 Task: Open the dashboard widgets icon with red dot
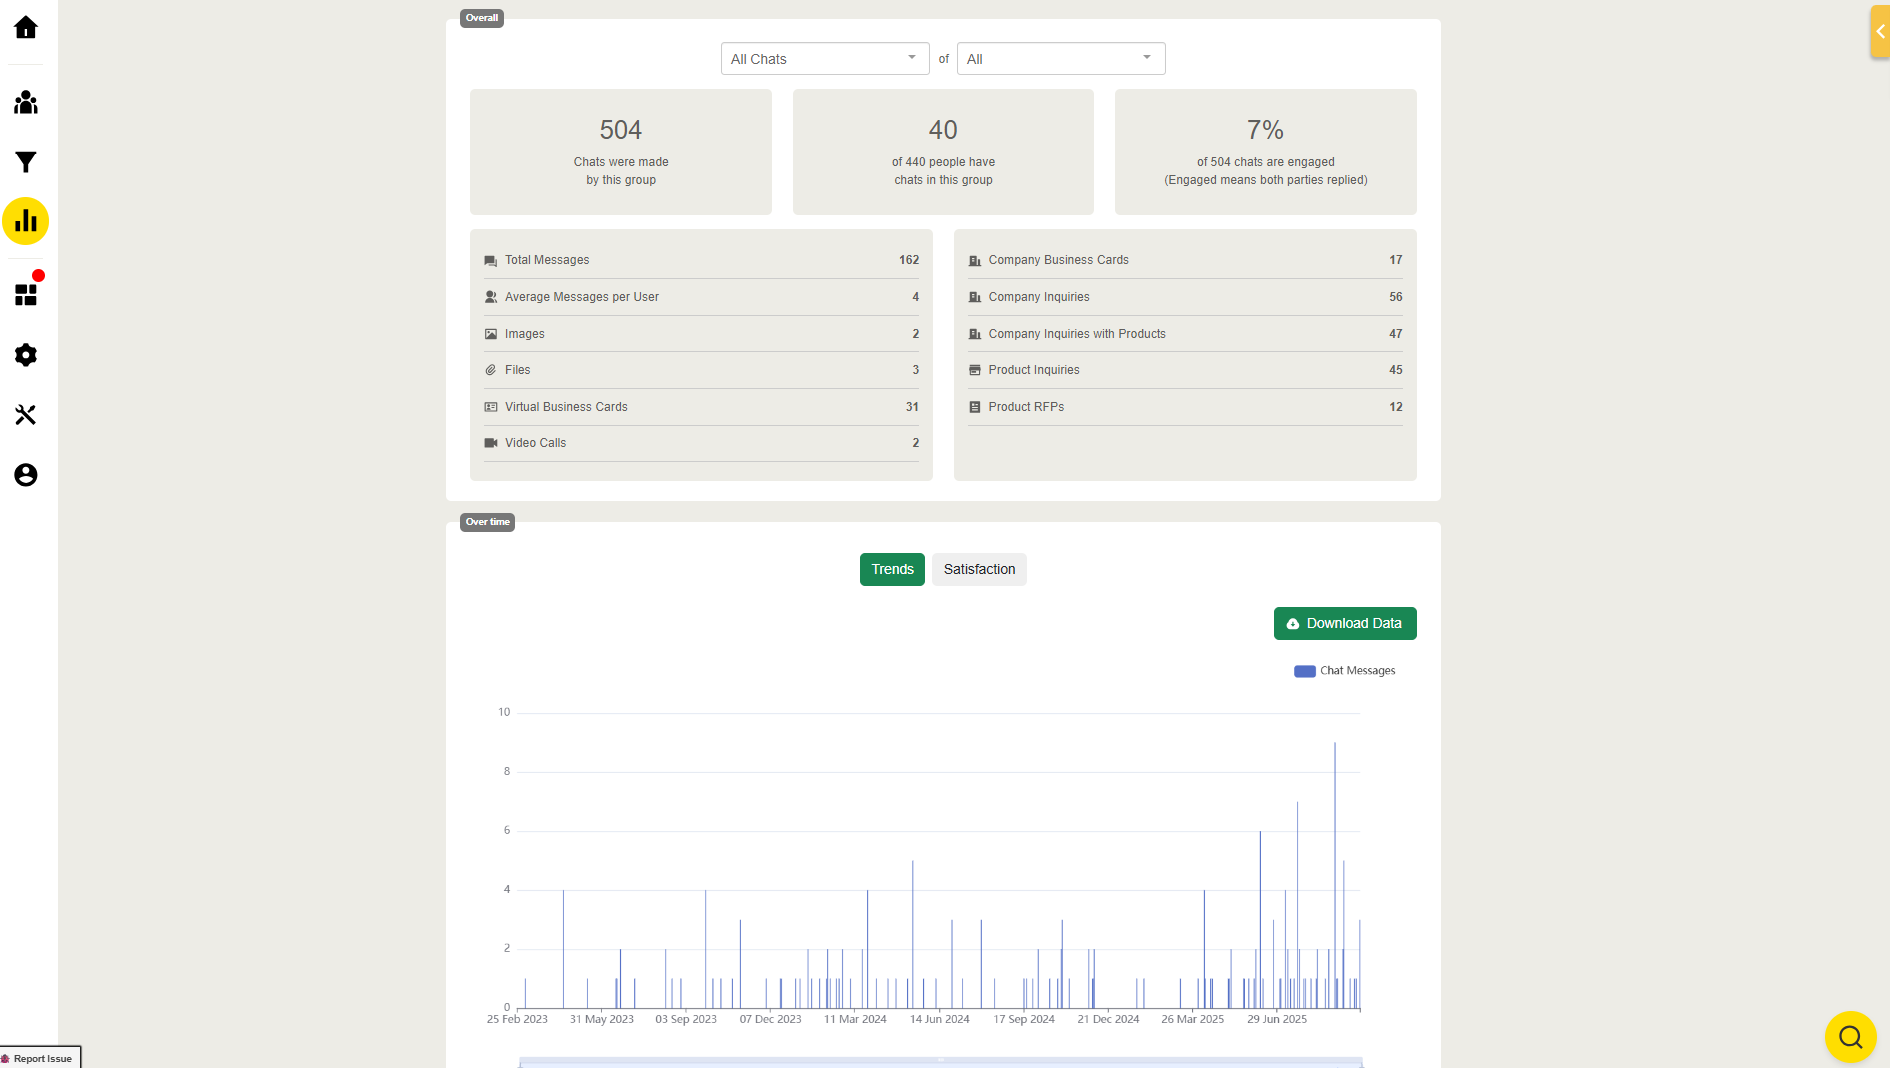click(26, 294)
